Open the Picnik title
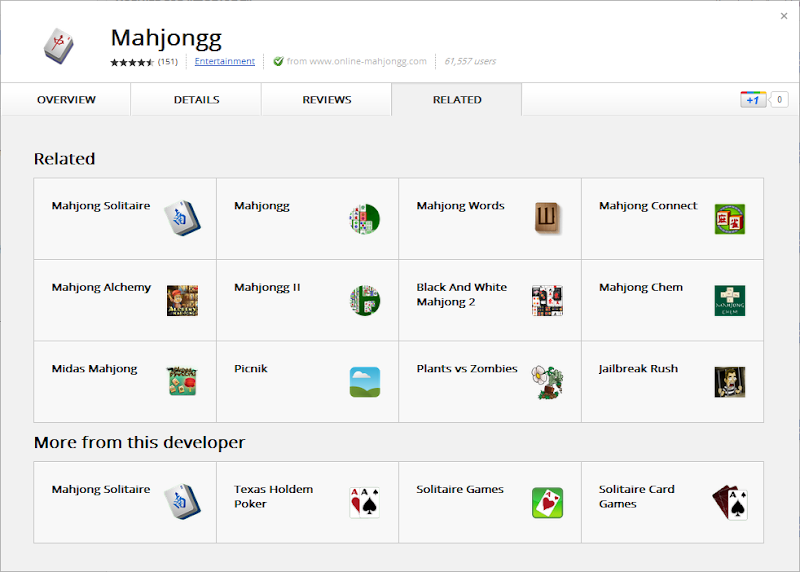800x572 pixels. pos(251,368)
